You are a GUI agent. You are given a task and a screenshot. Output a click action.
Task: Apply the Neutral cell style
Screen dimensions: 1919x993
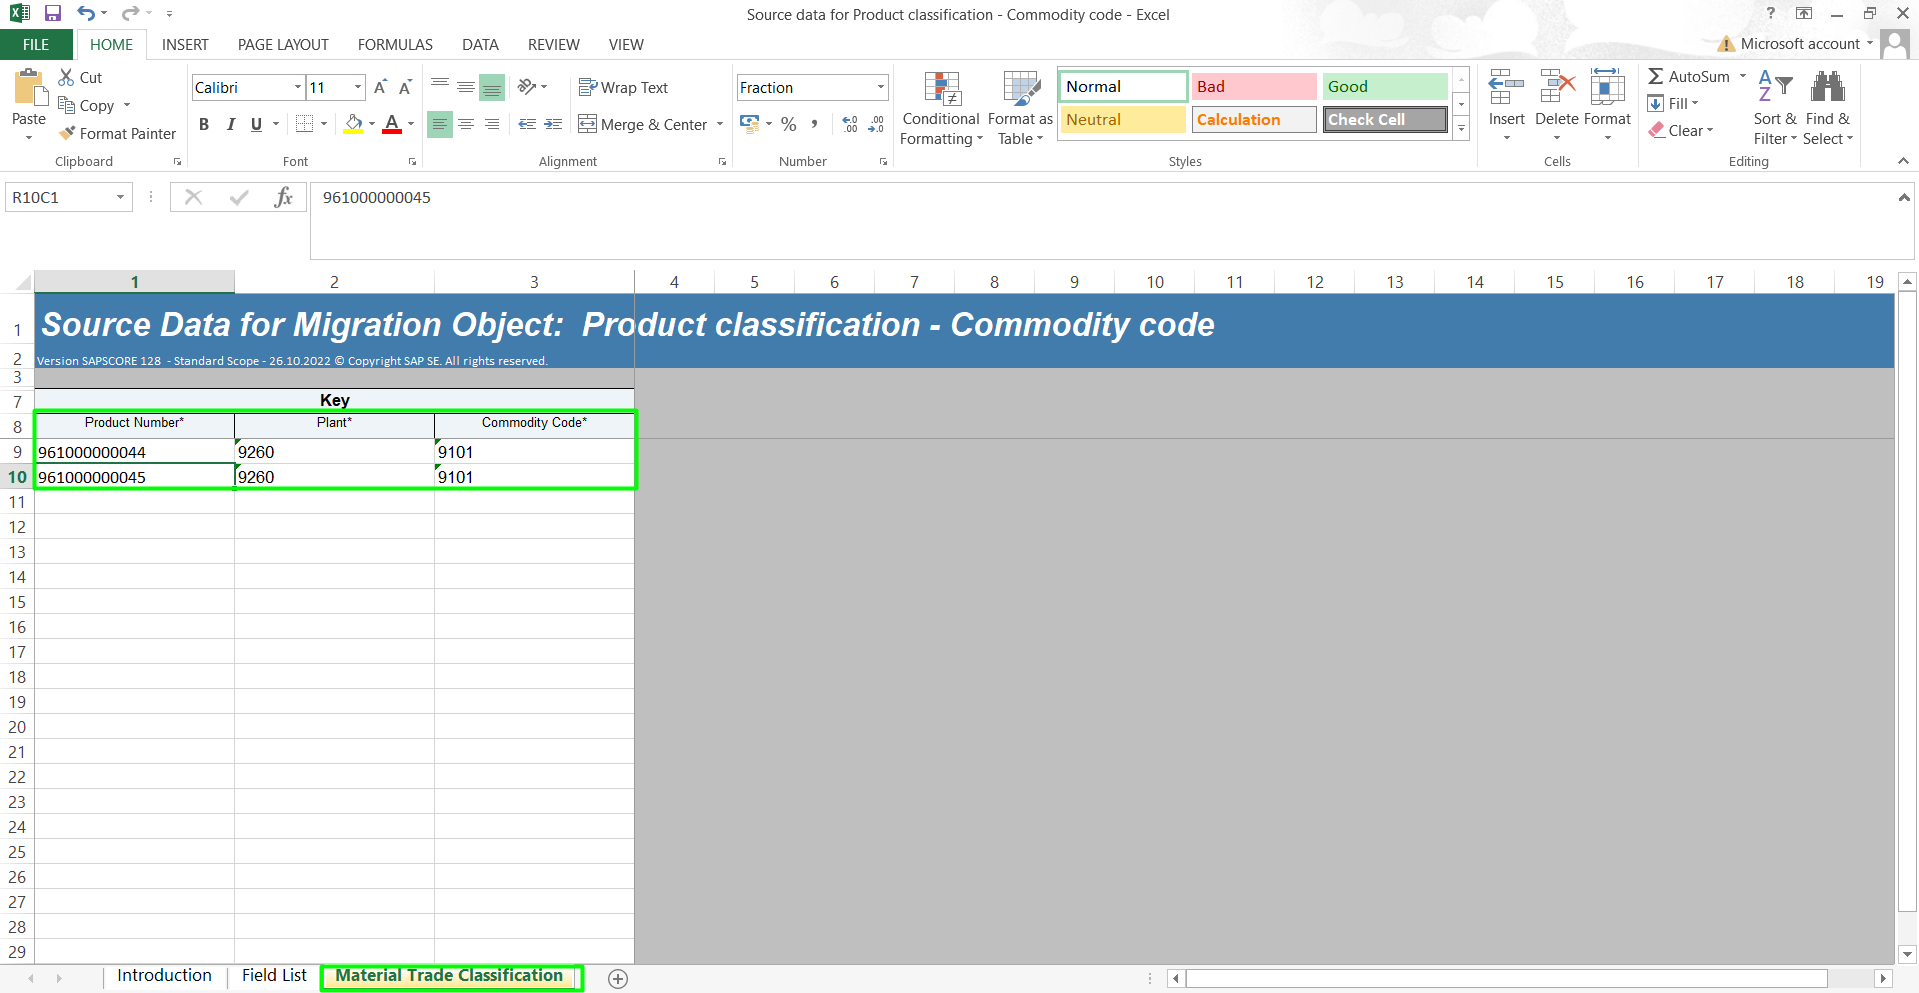click(x=1123, y=120)
